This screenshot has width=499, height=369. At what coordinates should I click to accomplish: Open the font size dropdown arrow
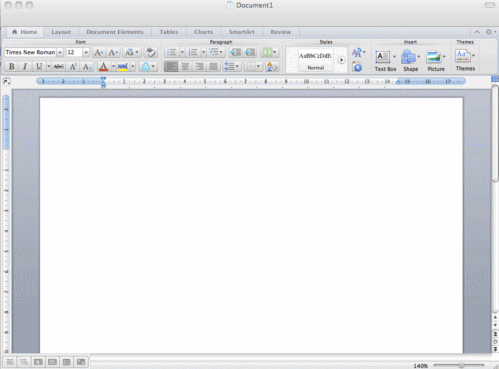click(86, 52)
